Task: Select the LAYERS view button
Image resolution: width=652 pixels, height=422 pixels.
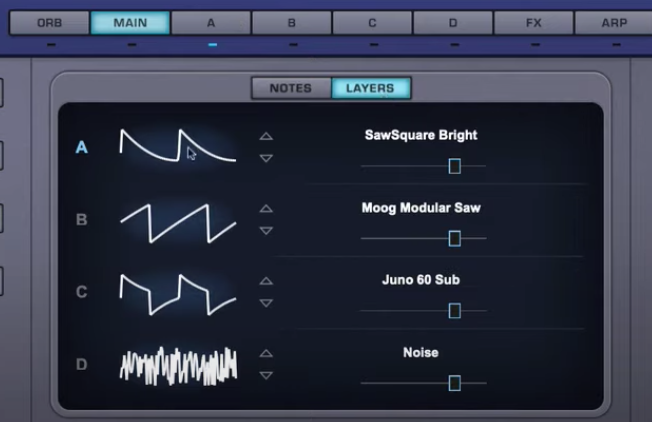Action: [370, 88]
